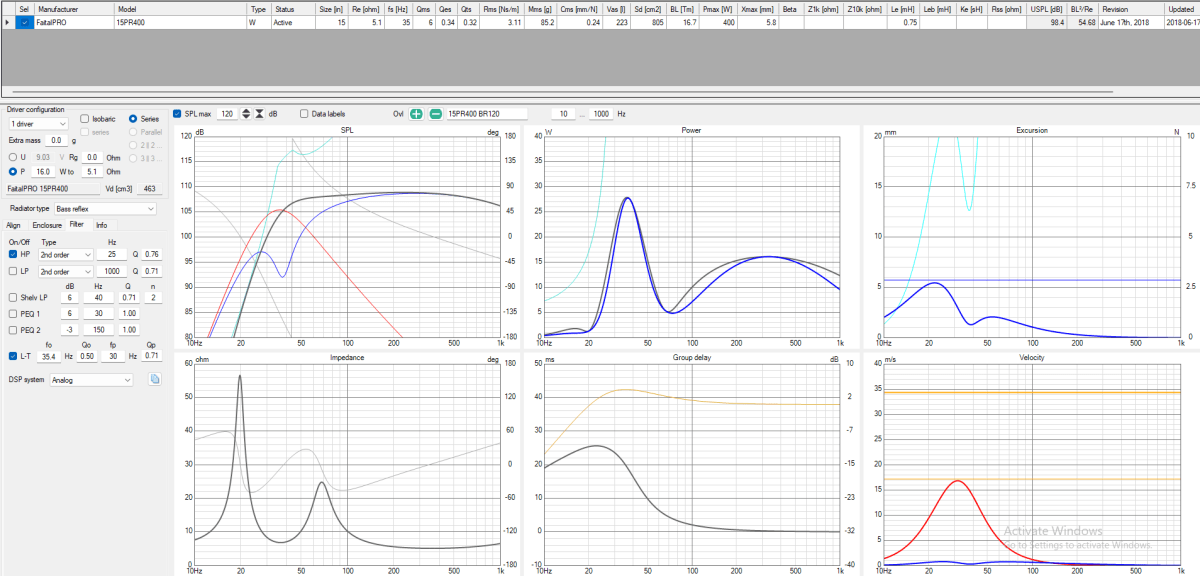Edit the end frequency 1000 field
1200x576 pixels.
click(x=600, y=114)
